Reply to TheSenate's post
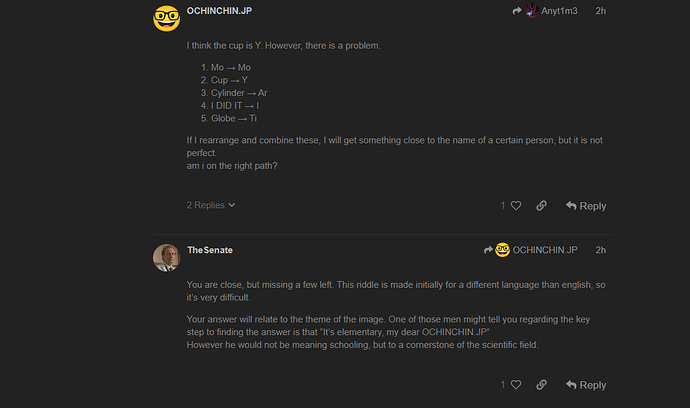 click(x=586, y=385)
